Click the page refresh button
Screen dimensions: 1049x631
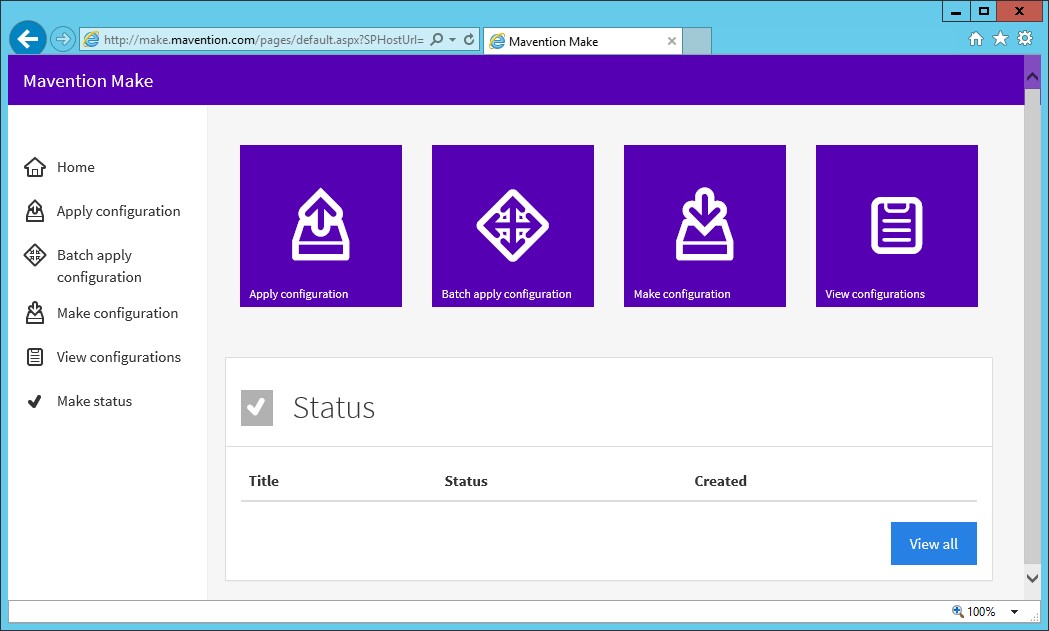pos(469,40)
